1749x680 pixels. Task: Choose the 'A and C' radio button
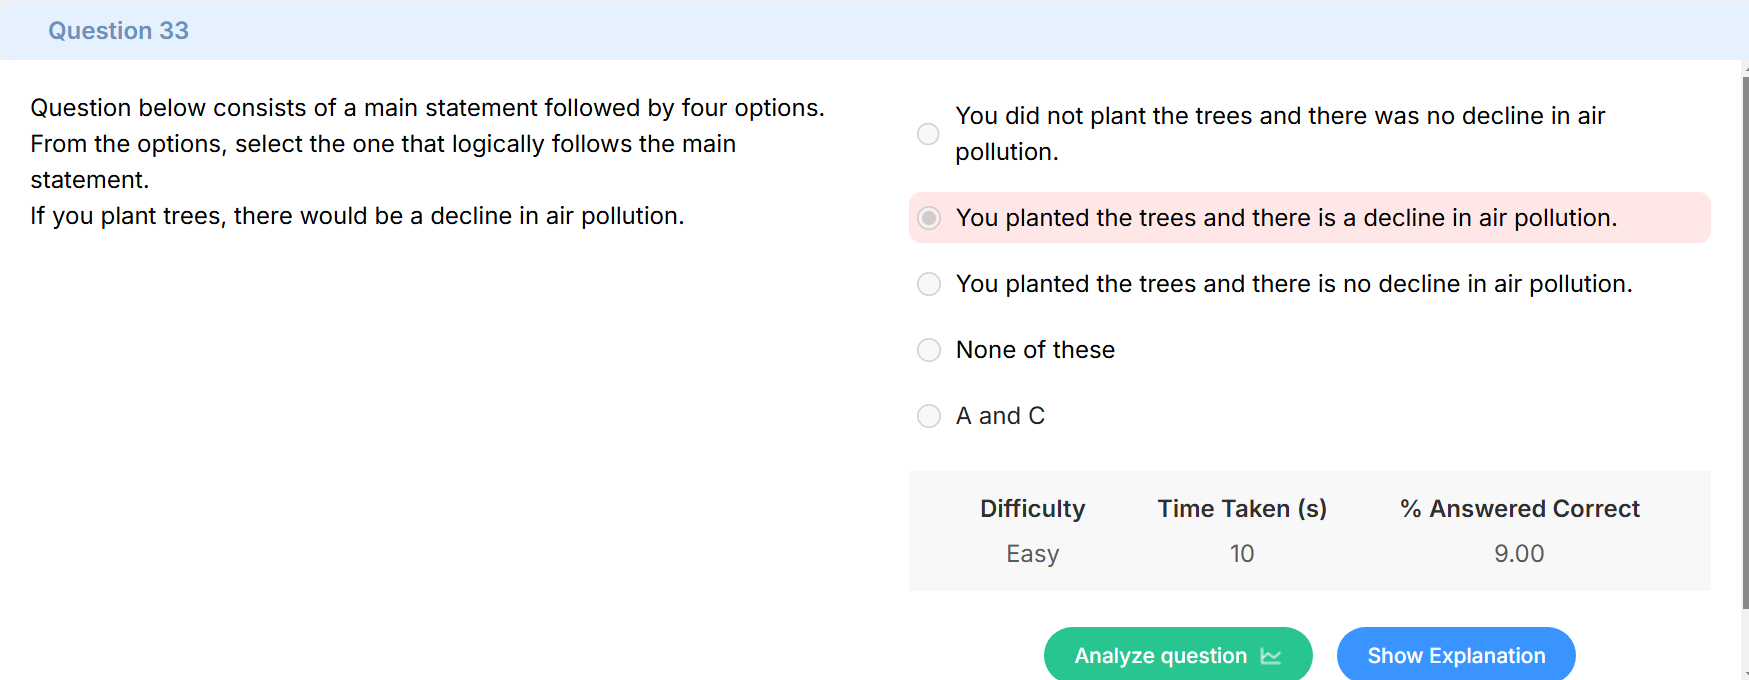929,416
